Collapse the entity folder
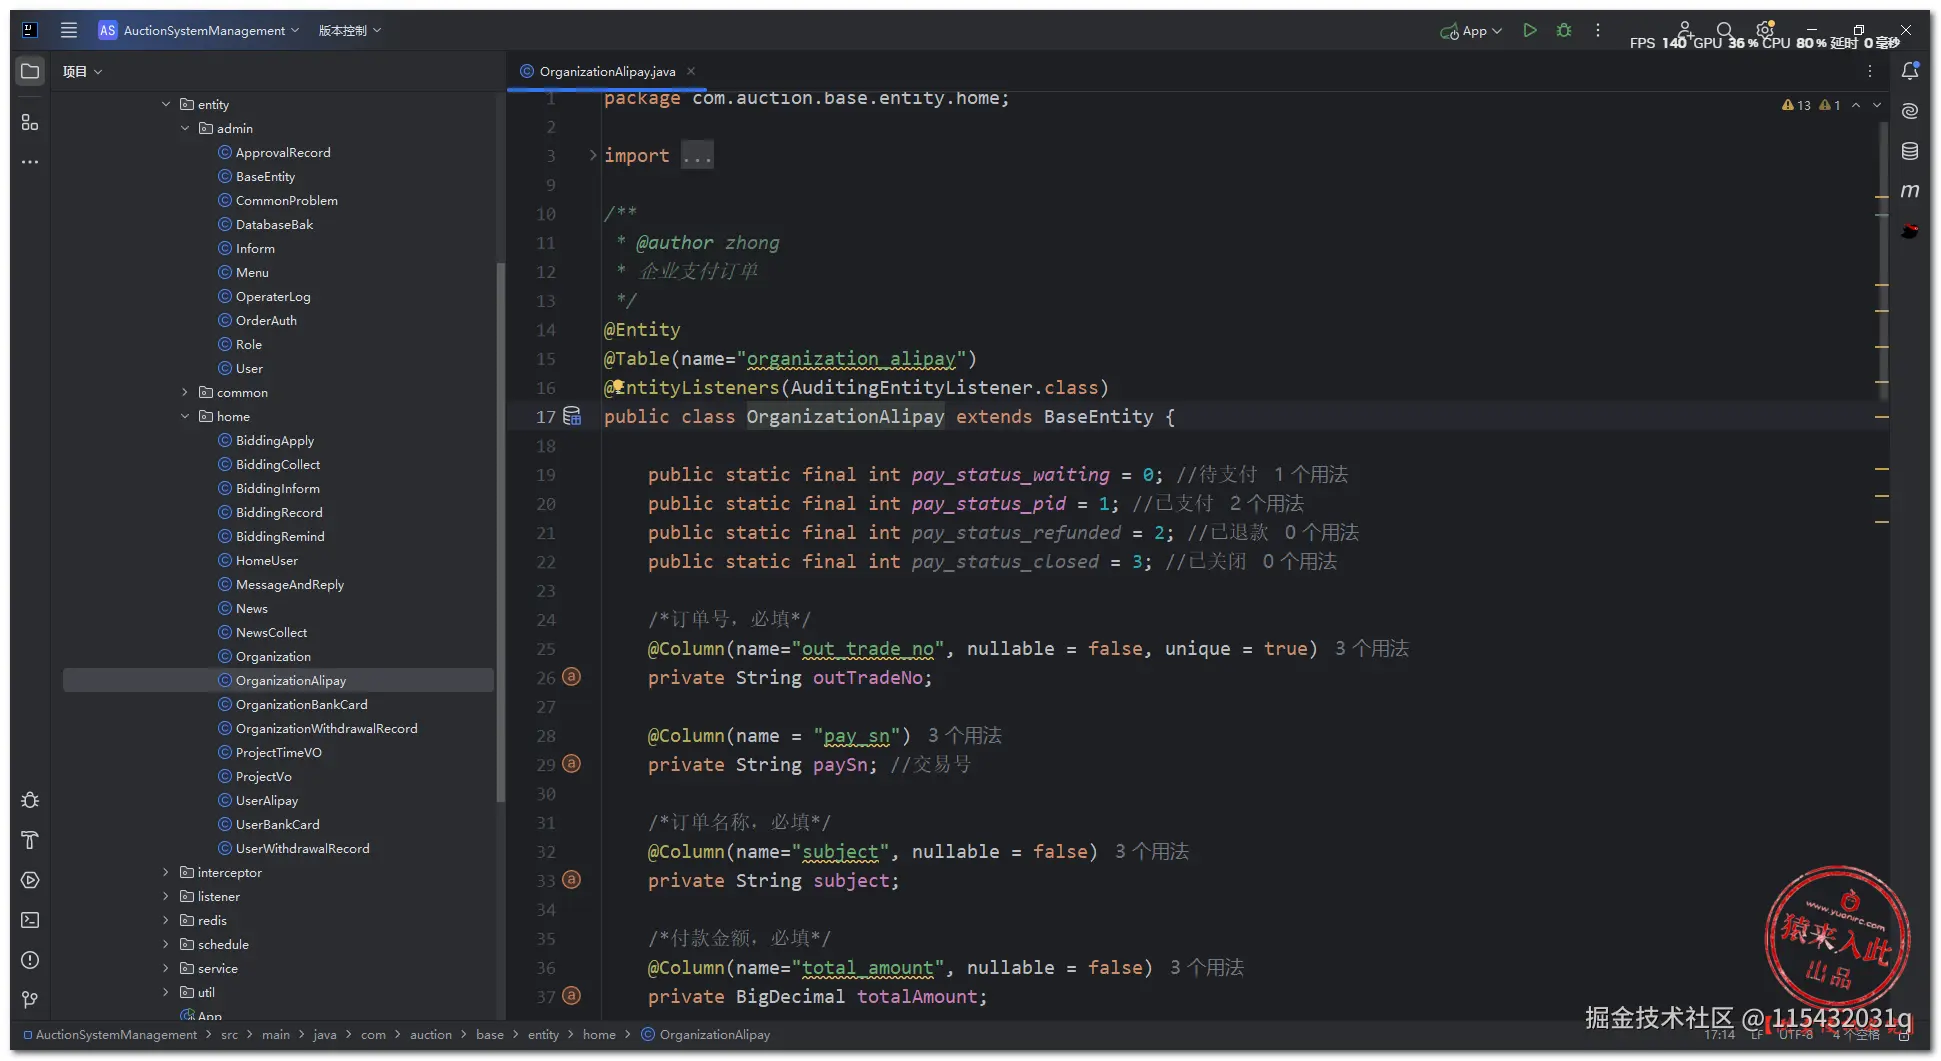 (x=166, y=104)
